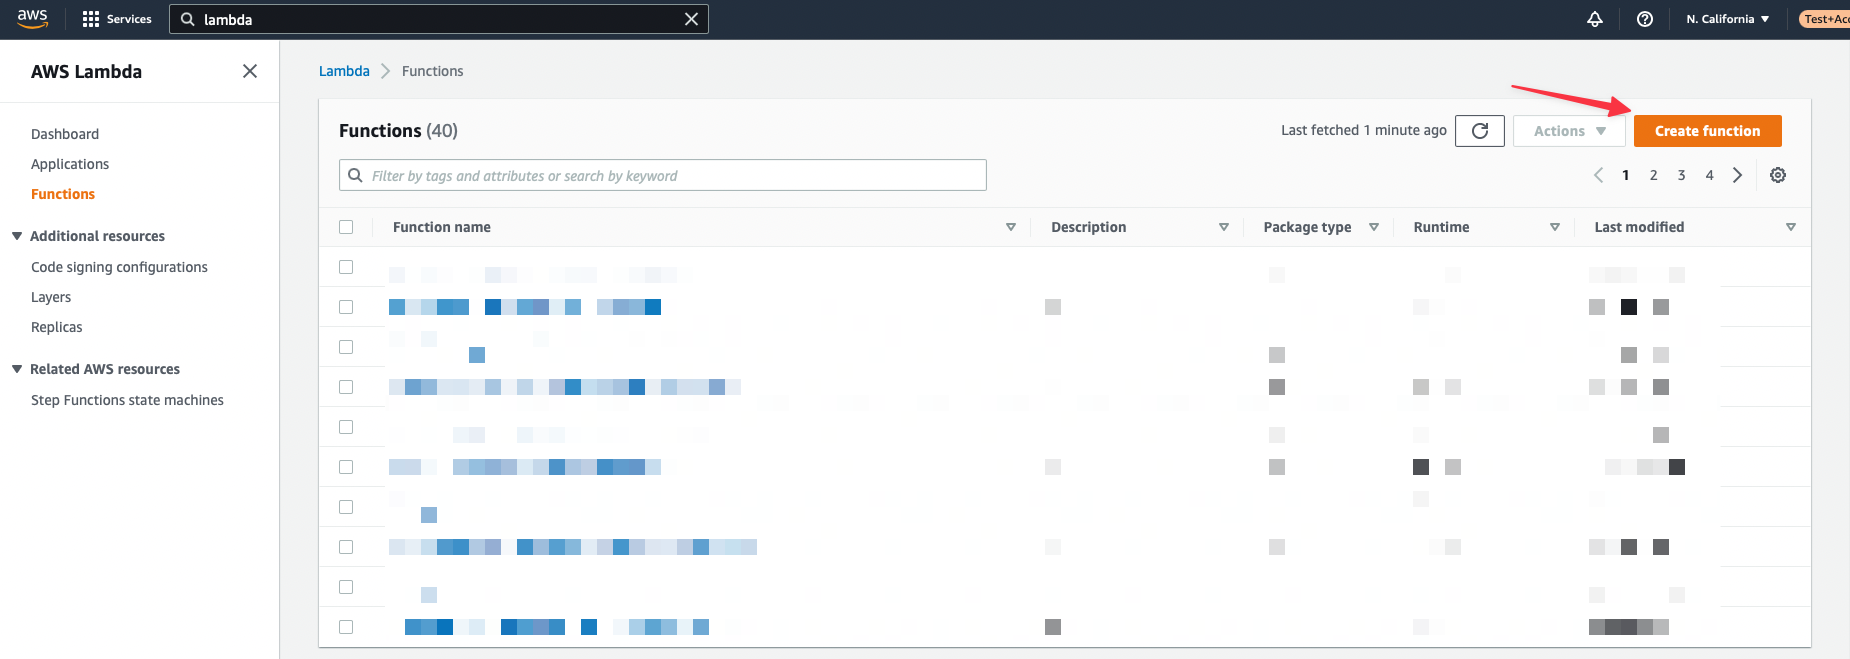Check the fourth function row checkbox
The height and width of the screenshot is (659, 1850).
pos(346,387)
